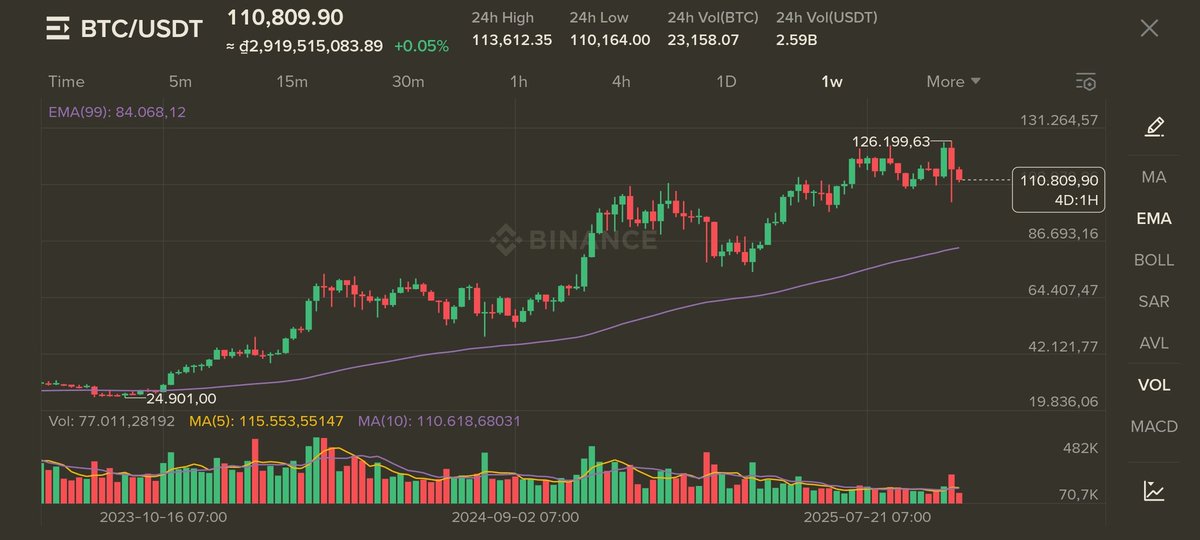Toggle the MA indicator
The width and height of the screenshot is (1200, 540).
pyautogui.click(x=1154, y=176)
